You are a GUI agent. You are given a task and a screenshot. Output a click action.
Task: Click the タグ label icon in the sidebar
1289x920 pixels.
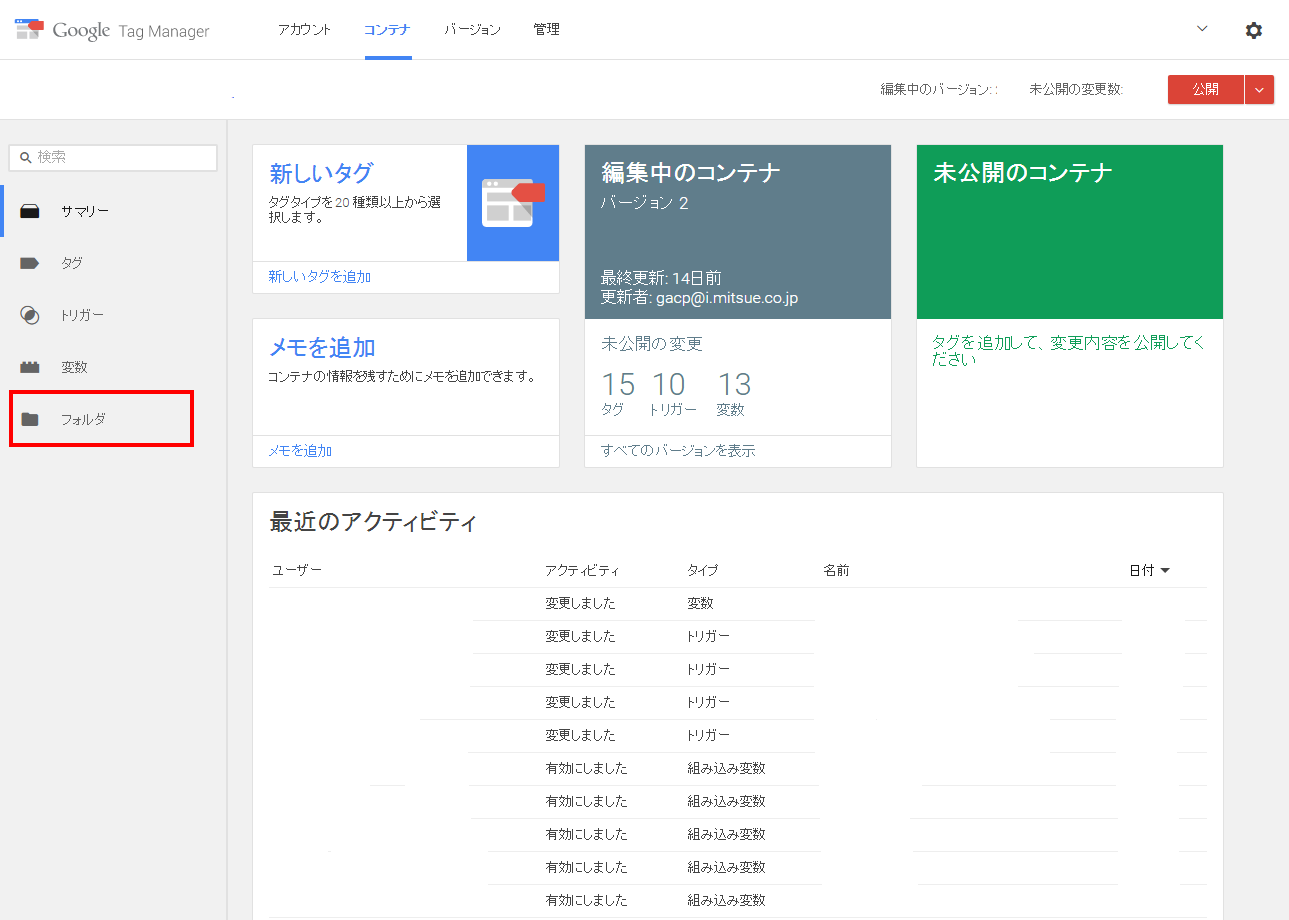(x=30, y=263)
